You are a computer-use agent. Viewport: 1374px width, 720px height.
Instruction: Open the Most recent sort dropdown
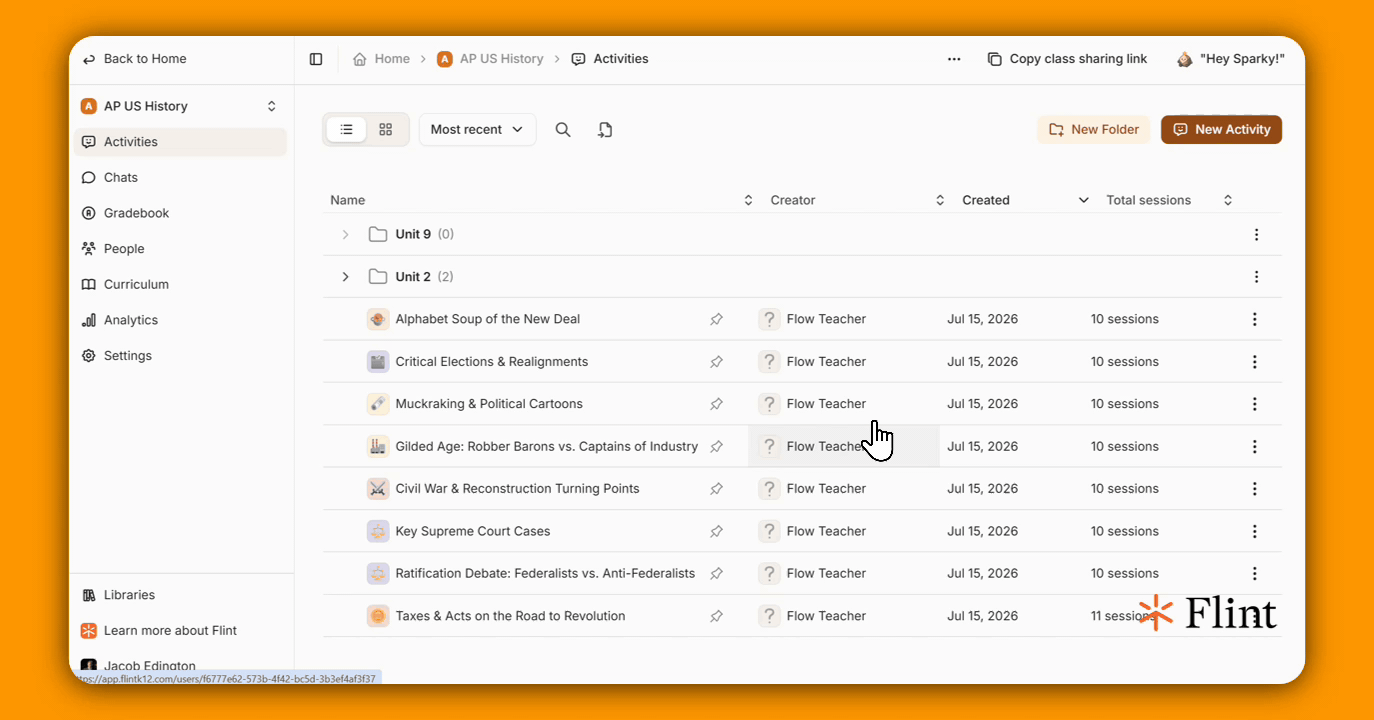(477, 129)
